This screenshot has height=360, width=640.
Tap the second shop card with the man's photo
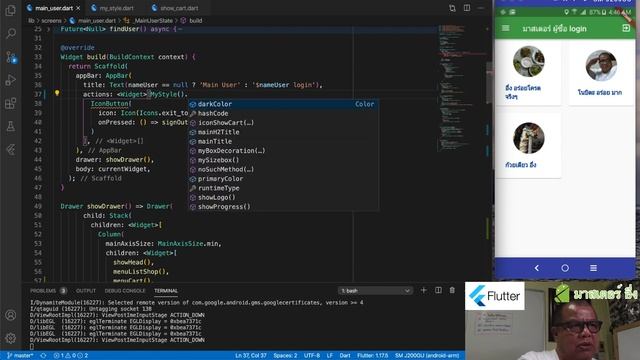tap(602, 73)
